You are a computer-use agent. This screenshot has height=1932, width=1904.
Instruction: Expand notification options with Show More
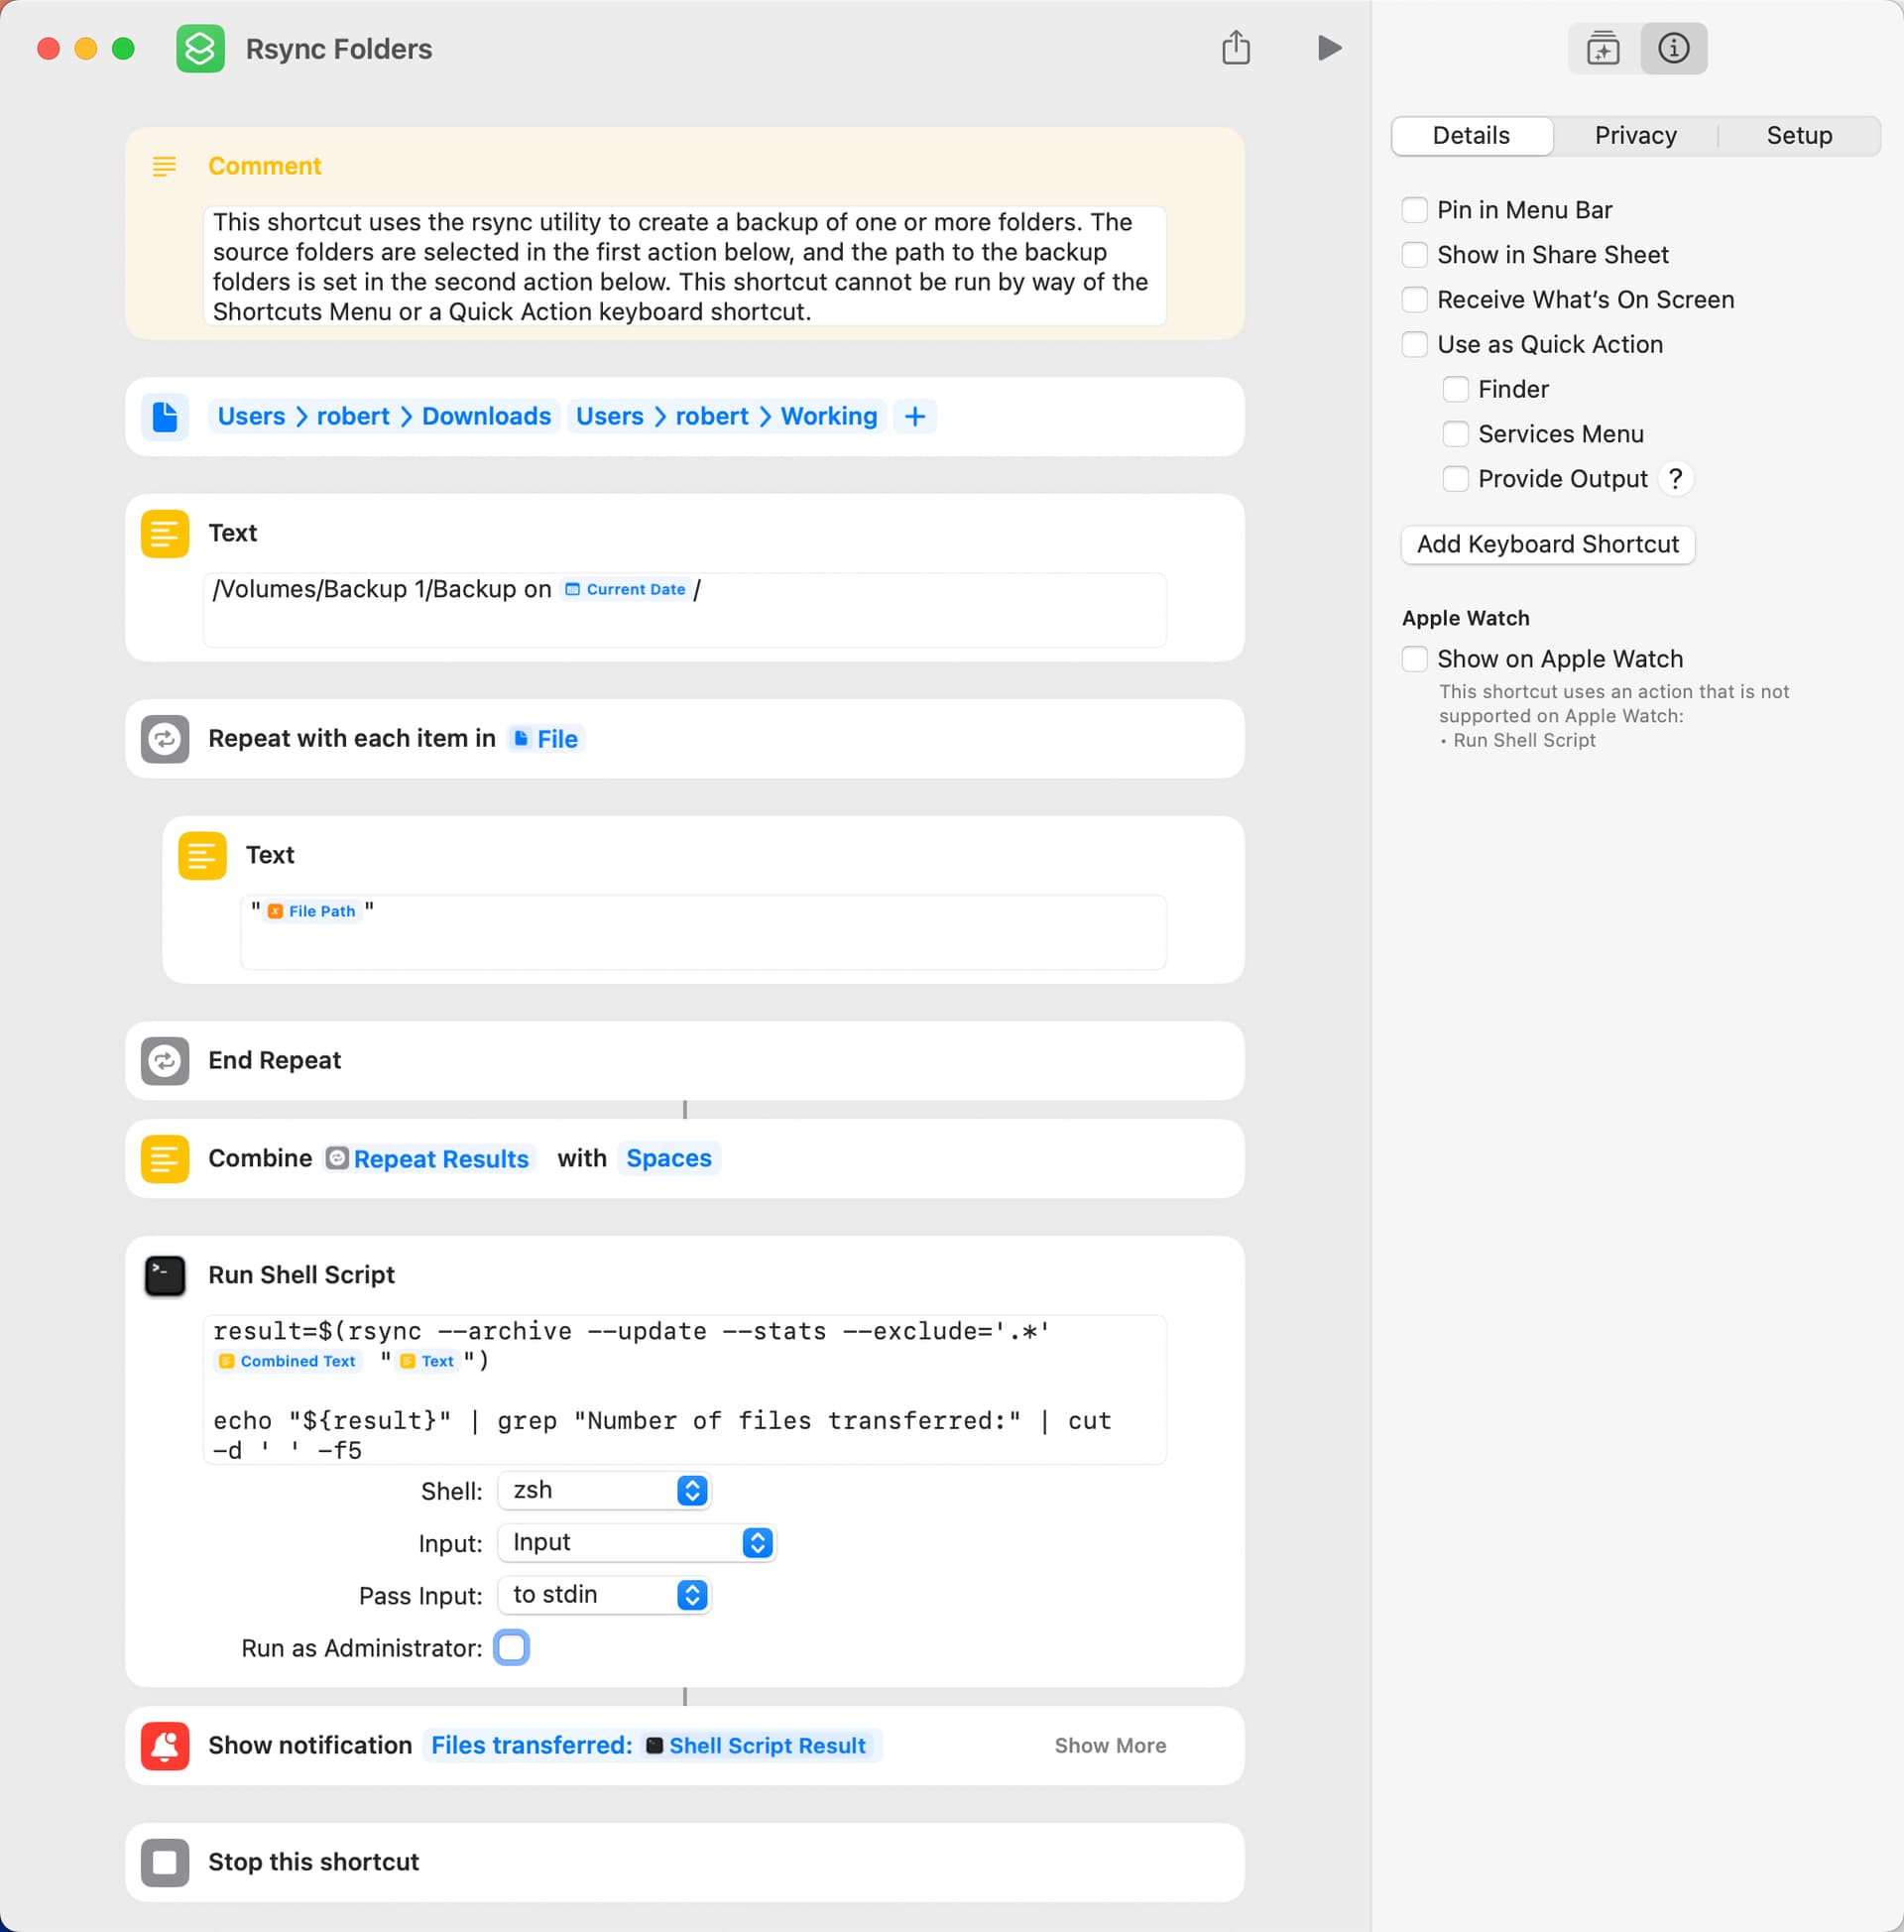tap(1110, 1746)
